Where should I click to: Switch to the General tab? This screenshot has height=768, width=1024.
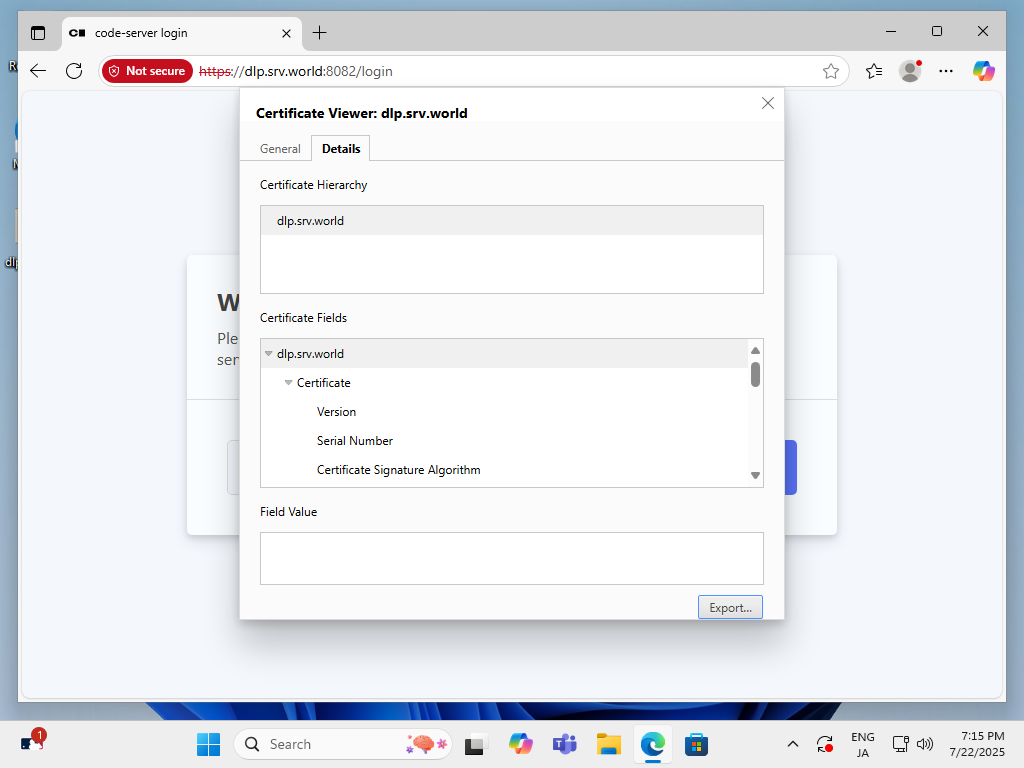point(279,148)
